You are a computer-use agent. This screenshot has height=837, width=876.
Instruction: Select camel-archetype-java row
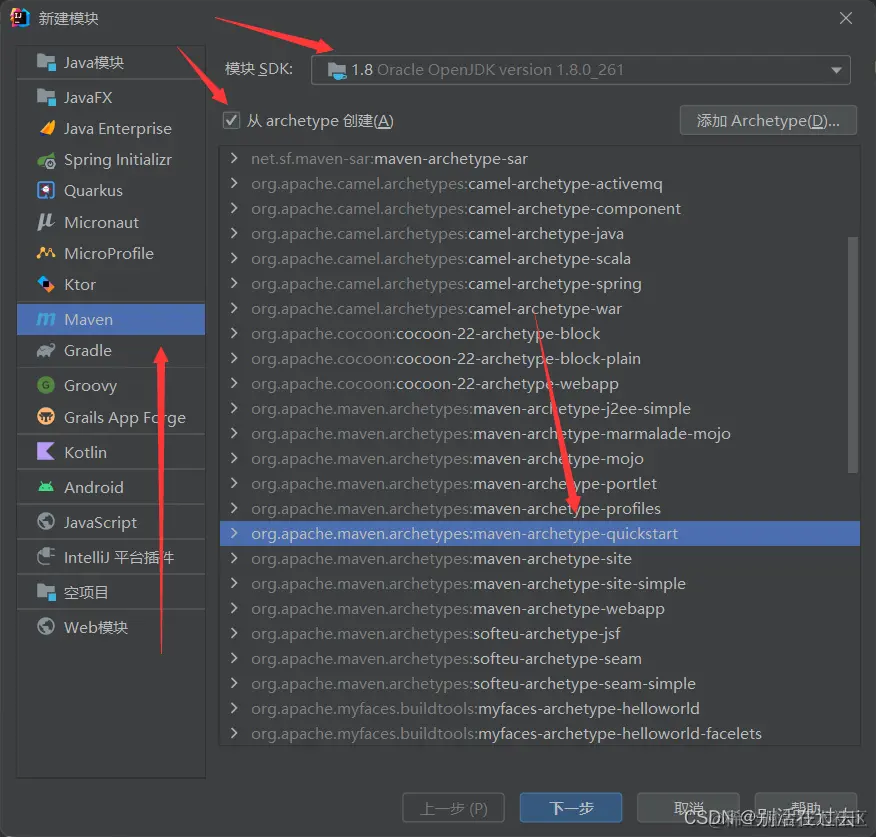[x=540, y=234]
